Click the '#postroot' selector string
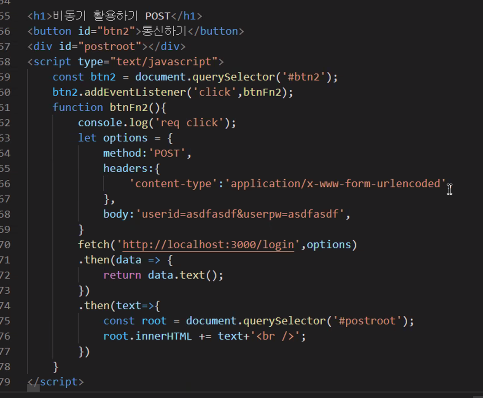This screenshot has height=398, width=483. (367, 321)
